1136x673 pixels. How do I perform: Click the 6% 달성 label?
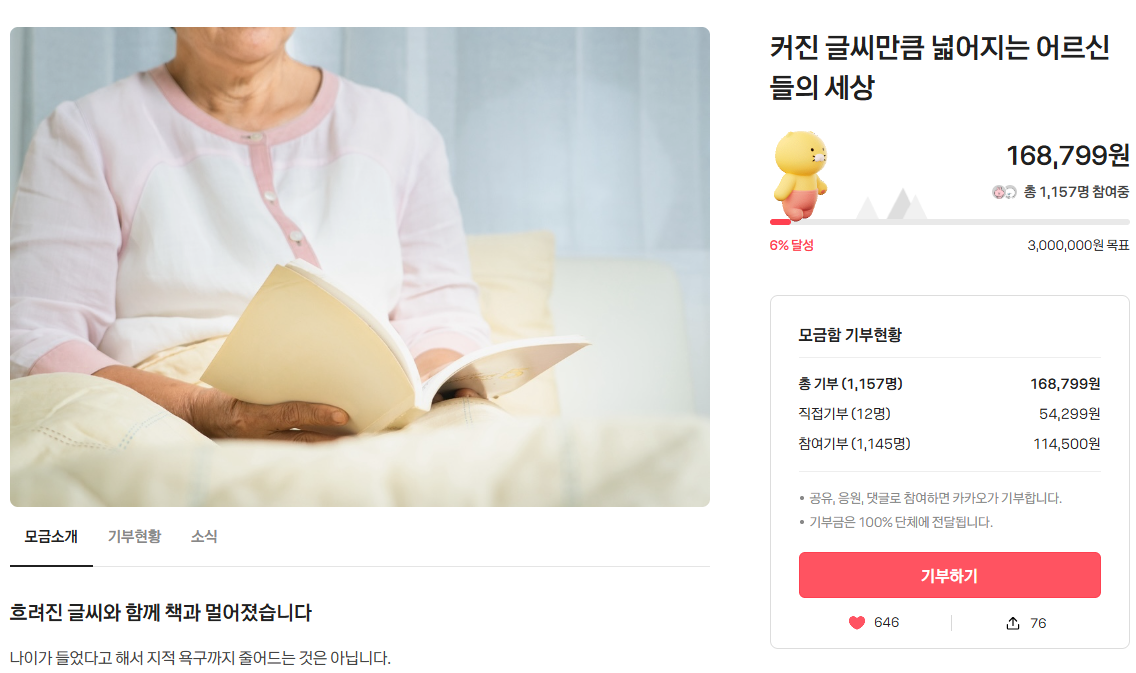791,246
